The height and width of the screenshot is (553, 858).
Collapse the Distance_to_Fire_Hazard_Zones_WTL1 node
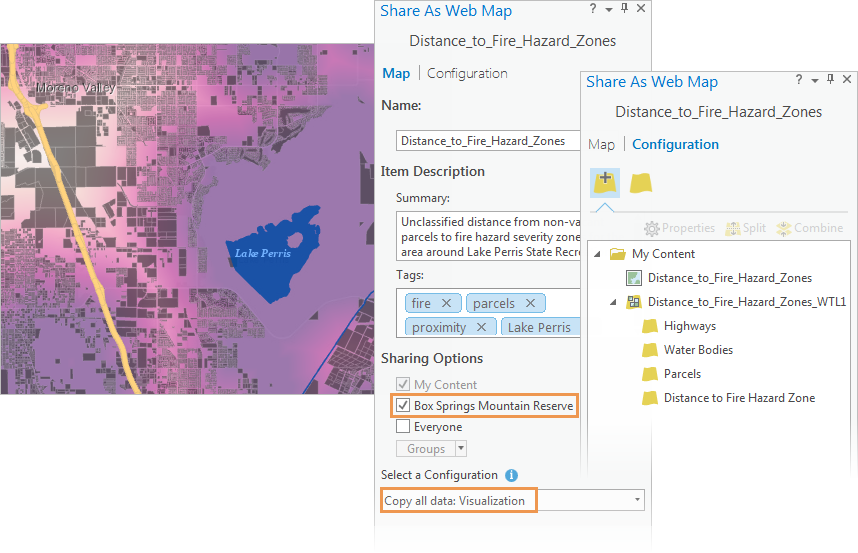[x=613, y=302]
